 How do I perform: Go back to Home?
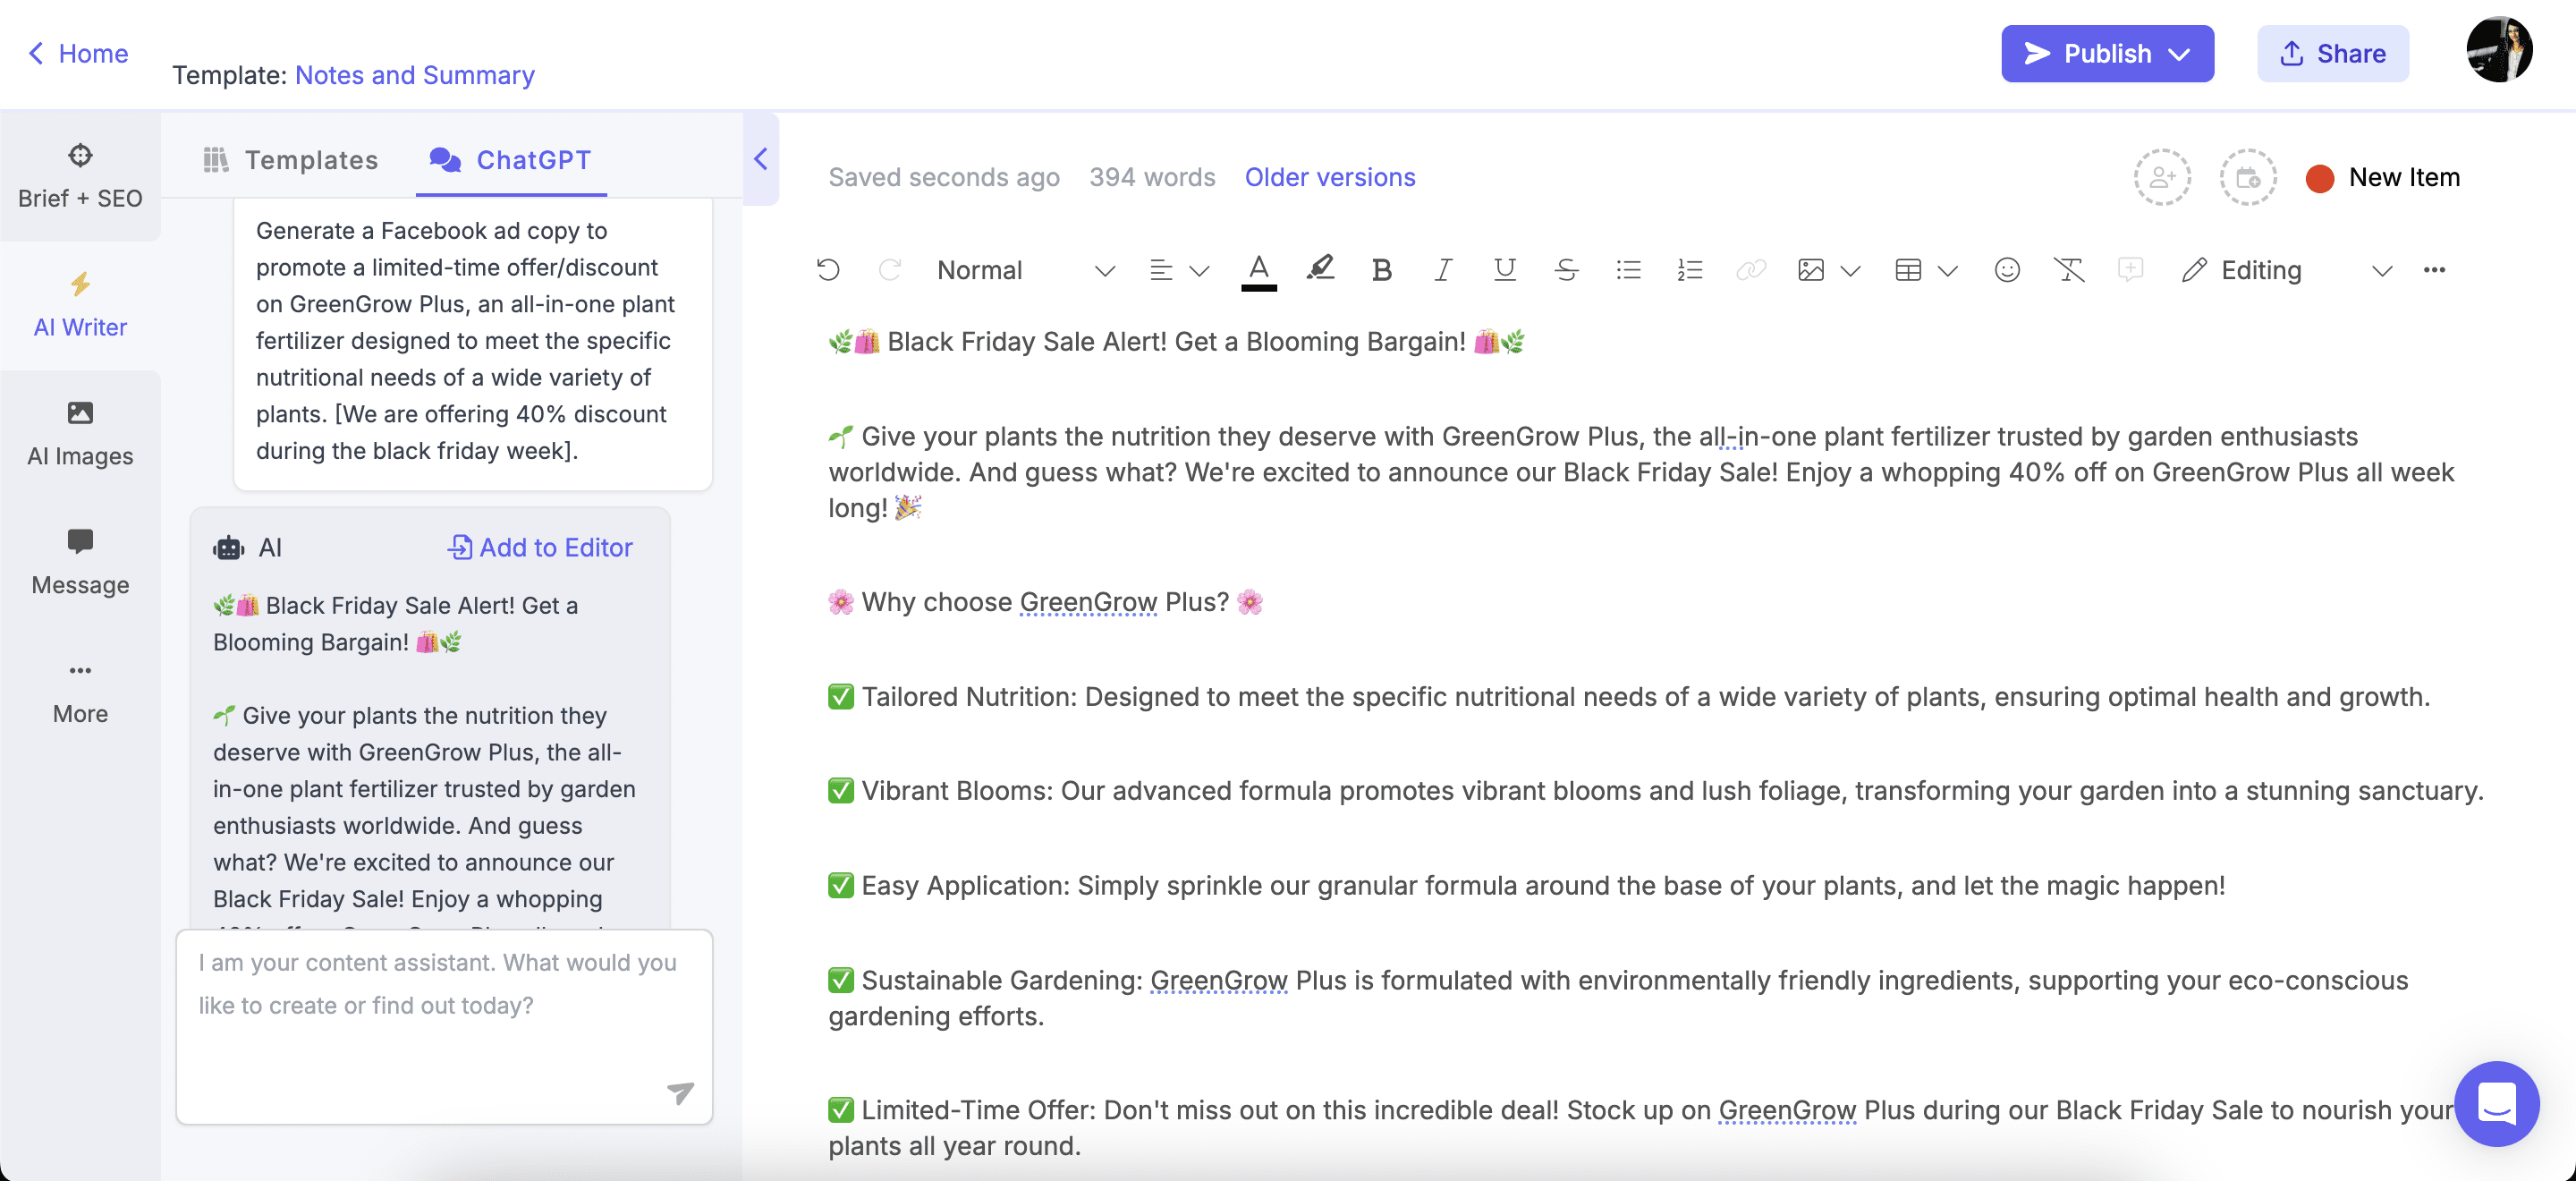[x=78, y=53]
